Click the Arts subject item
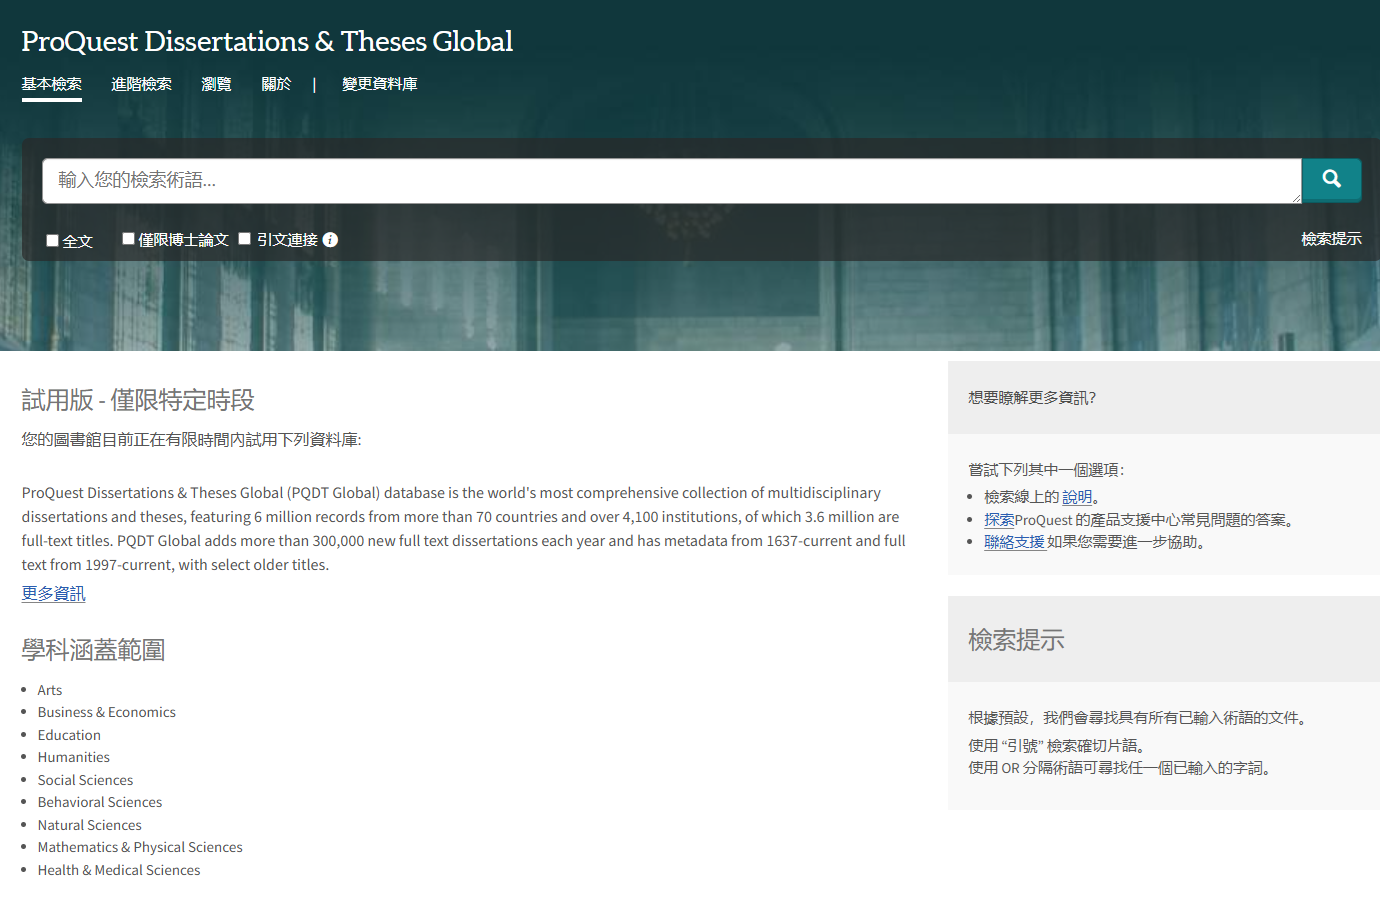 [50, 690]
